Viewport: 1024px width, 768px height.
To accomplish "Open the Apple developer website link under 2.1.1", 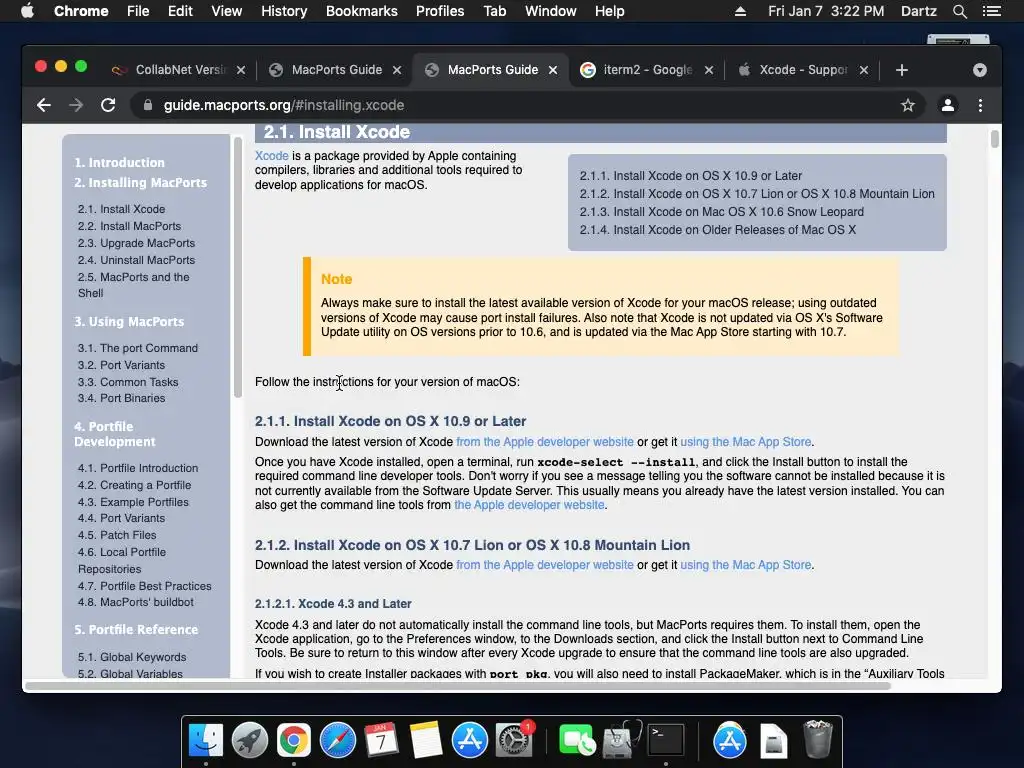I will (x=545, y=441).
